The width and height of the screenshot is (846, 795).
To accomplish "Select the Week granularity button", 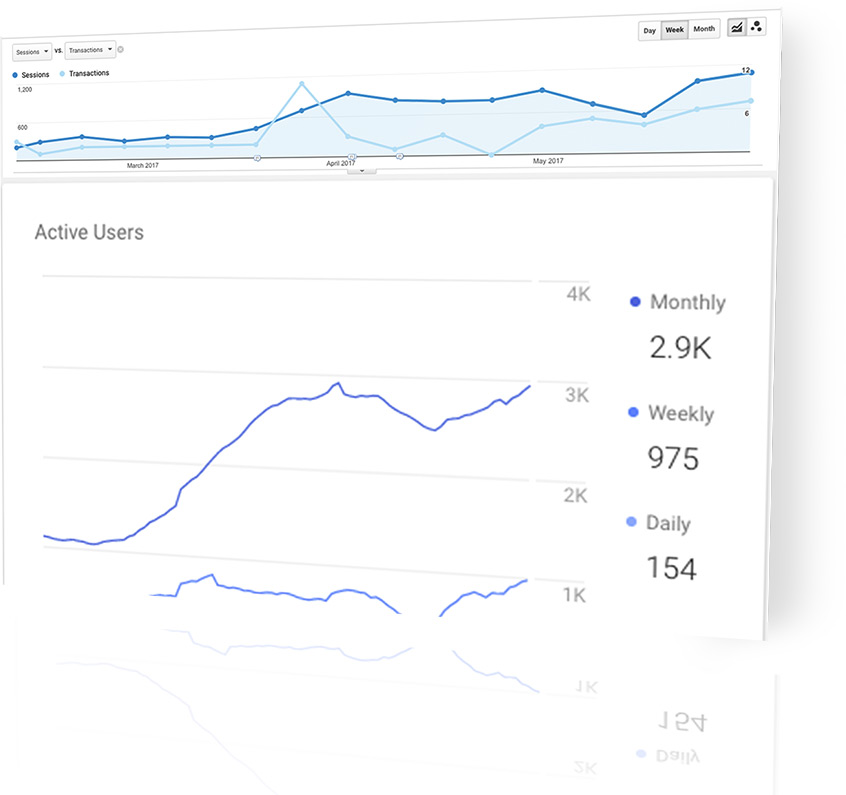I will pos(674,30).
